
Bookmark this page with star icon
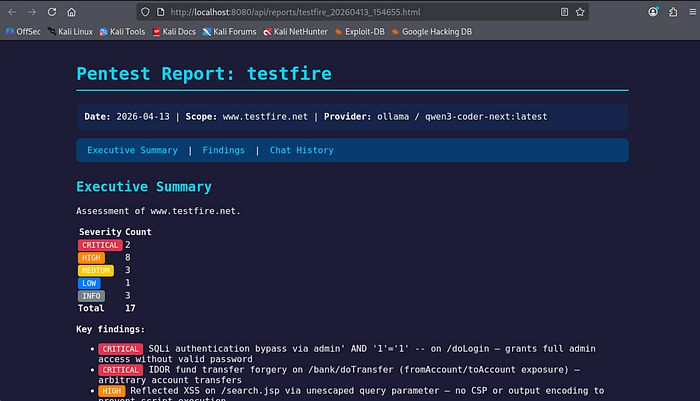coord(580,12)
